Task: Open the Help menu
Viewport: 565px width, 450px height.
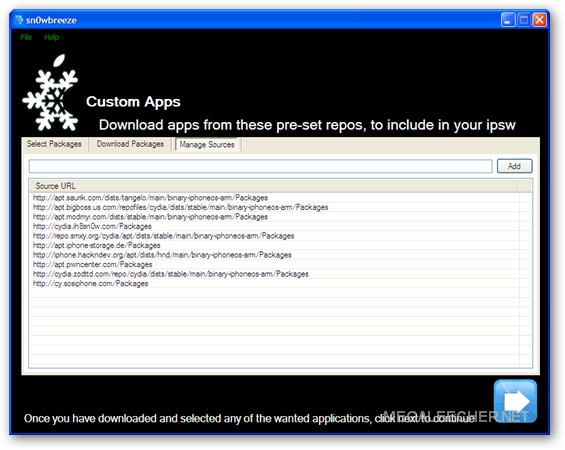Action: pyautogui.click(x=52, y=37)
